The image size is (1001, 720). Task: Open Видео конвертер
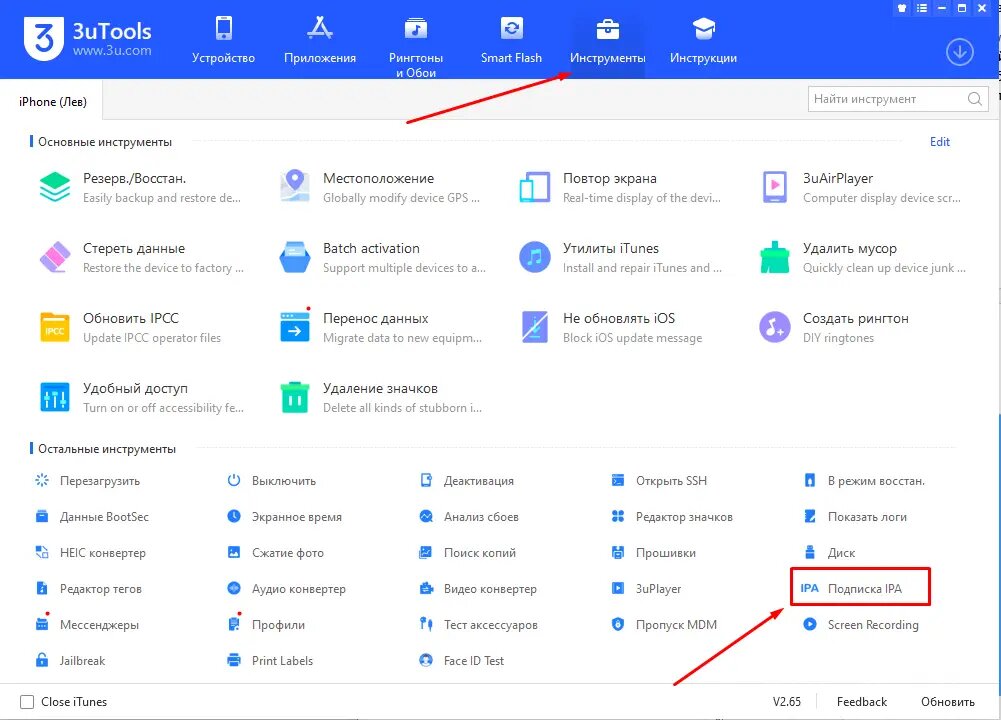pyautogui.click(x=478, y=589)
